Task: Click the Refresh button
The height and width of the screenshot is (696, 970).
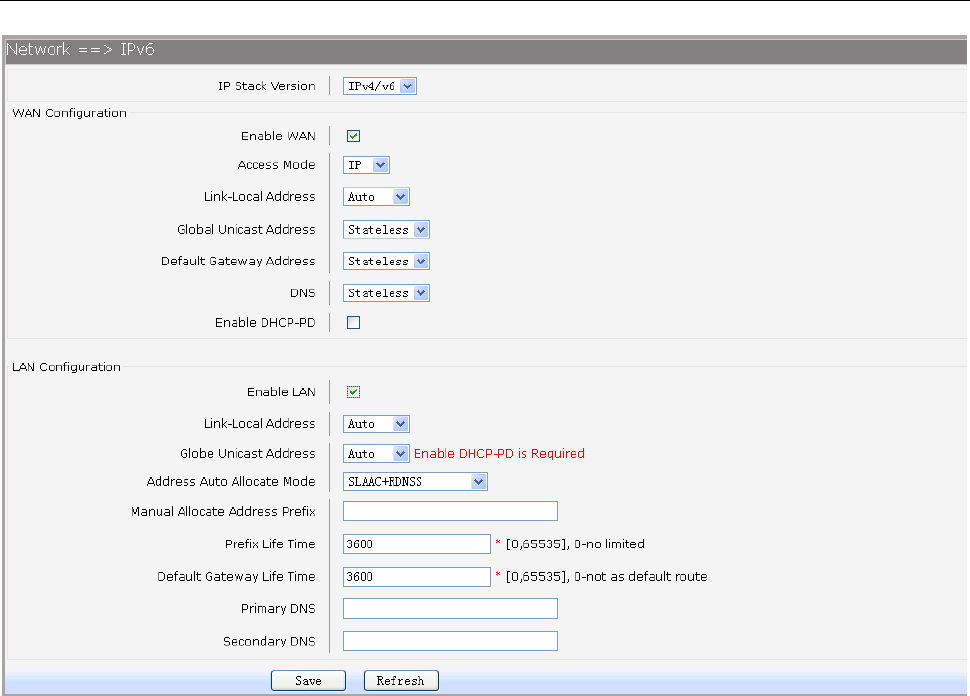Action: pos(401,681)
